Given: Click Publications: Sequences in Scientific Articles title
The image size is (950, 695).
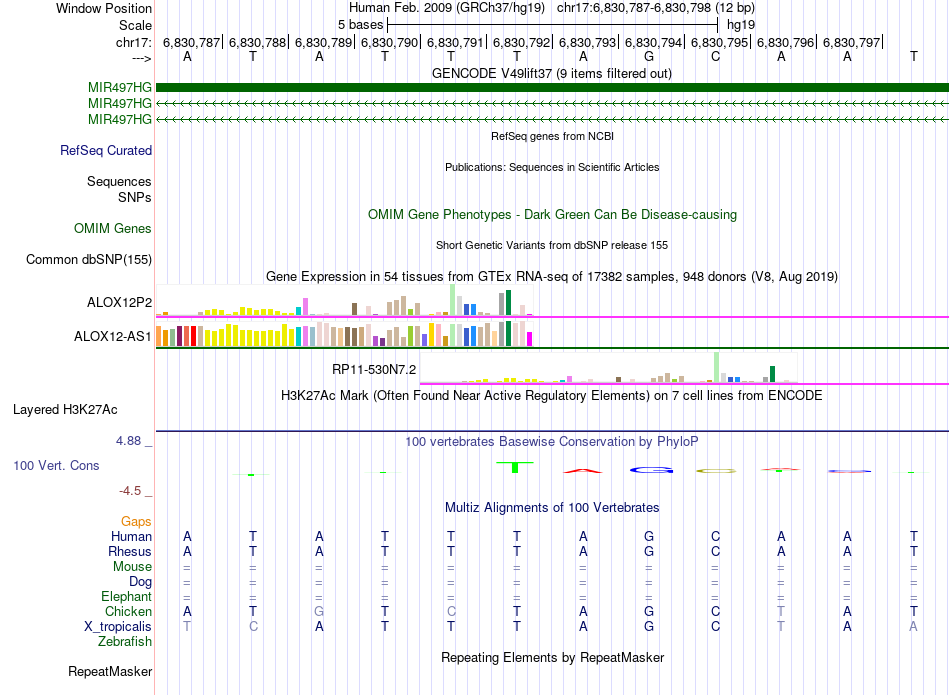Looking at the screenshot, I should 552,167.
